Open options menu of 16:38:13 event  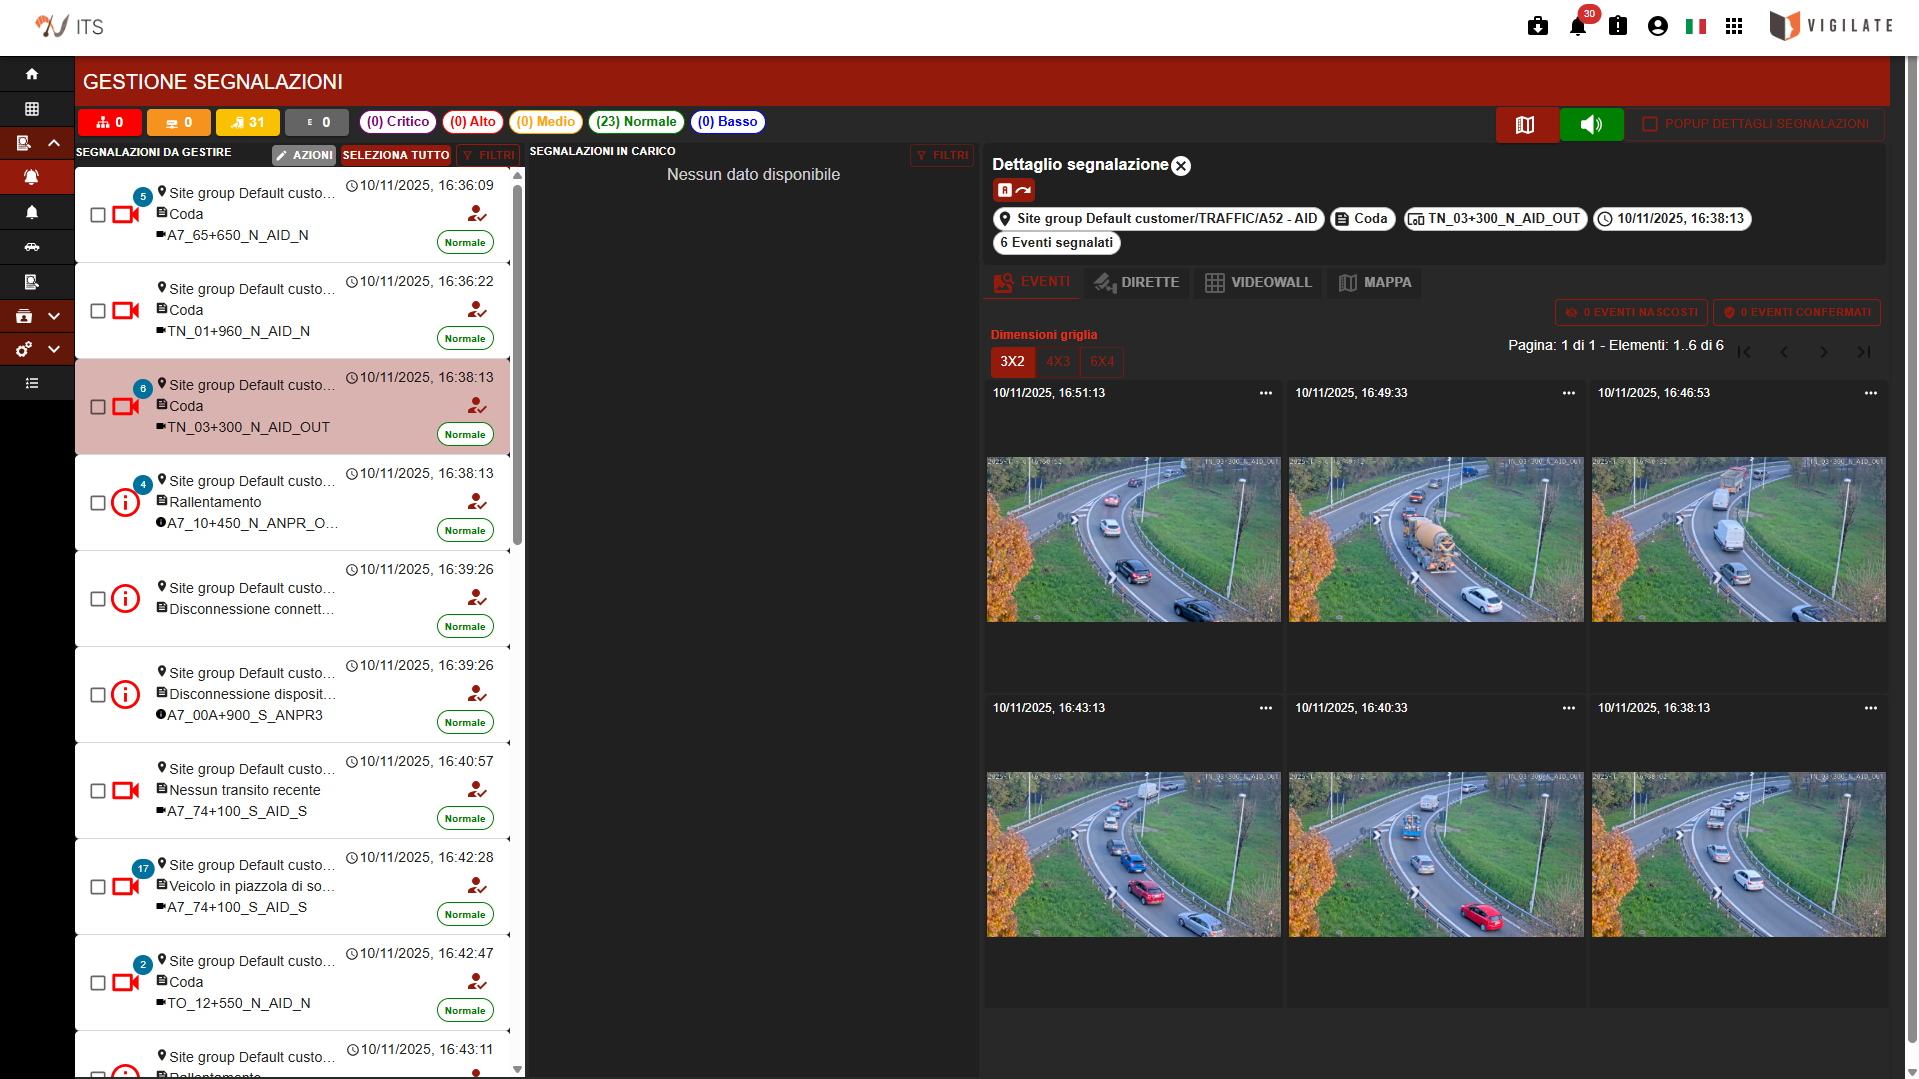(x=1871, y=708)
